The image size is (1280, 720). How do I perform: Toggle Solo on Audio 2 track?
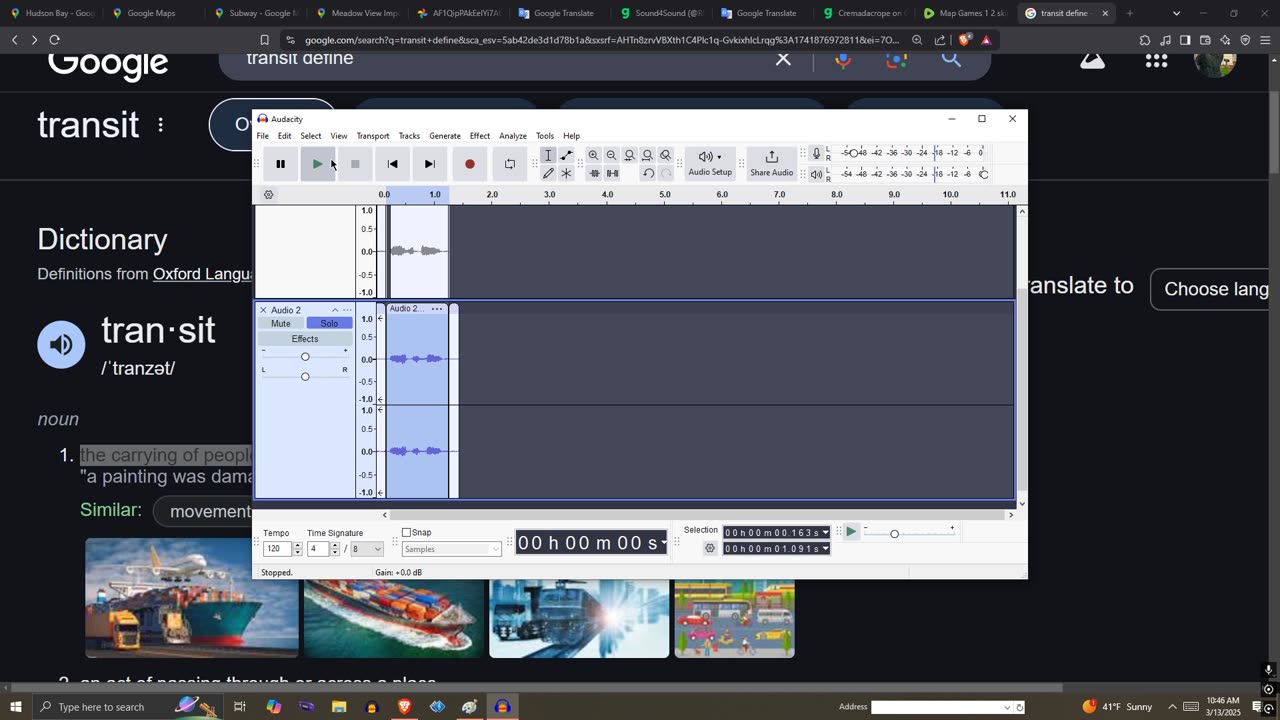coord(329,324)
